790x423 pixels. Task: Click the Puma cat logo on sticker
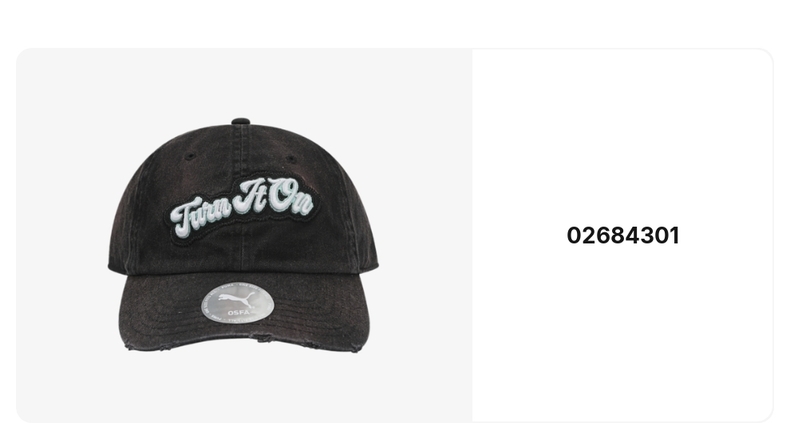(237, 299)
